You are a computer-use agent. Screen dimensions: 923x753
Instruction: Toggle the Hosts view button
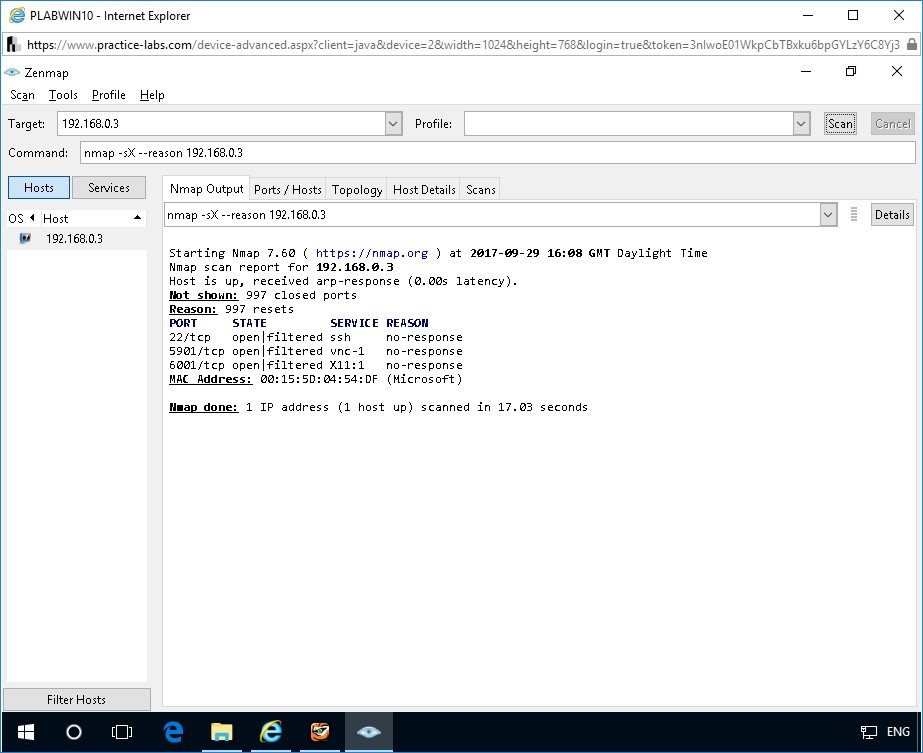click(x=39, y=187)
